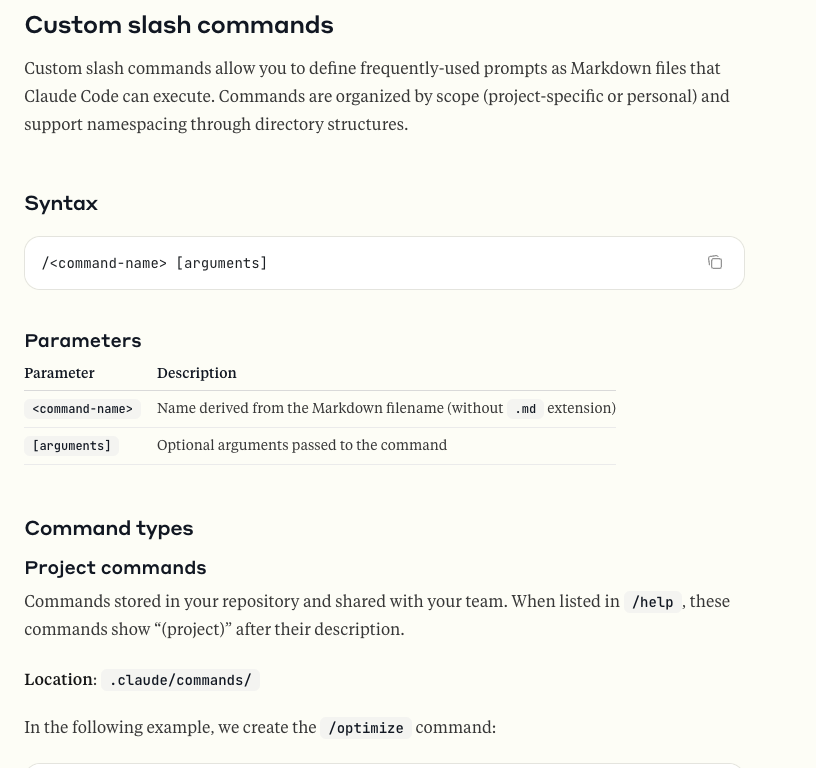The image size is (816, 768).
Task: Click the /optimize inline command
Action: tap(366, 728)
